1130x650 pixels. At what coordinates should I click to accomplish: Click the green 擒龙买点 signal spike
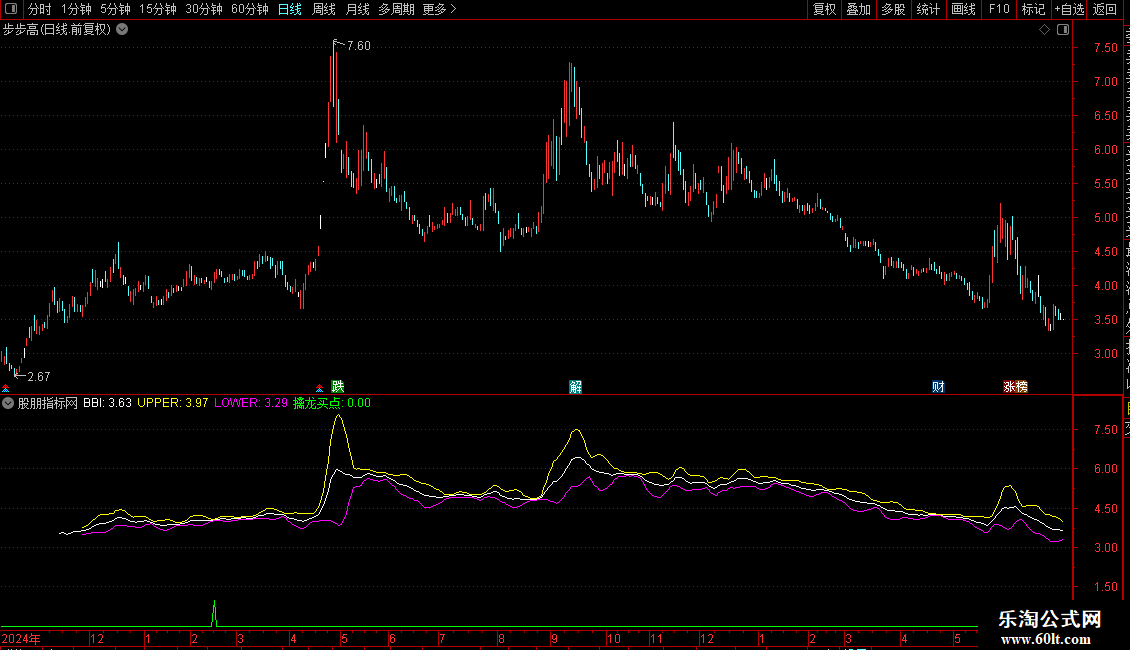(x=214, y=613)
